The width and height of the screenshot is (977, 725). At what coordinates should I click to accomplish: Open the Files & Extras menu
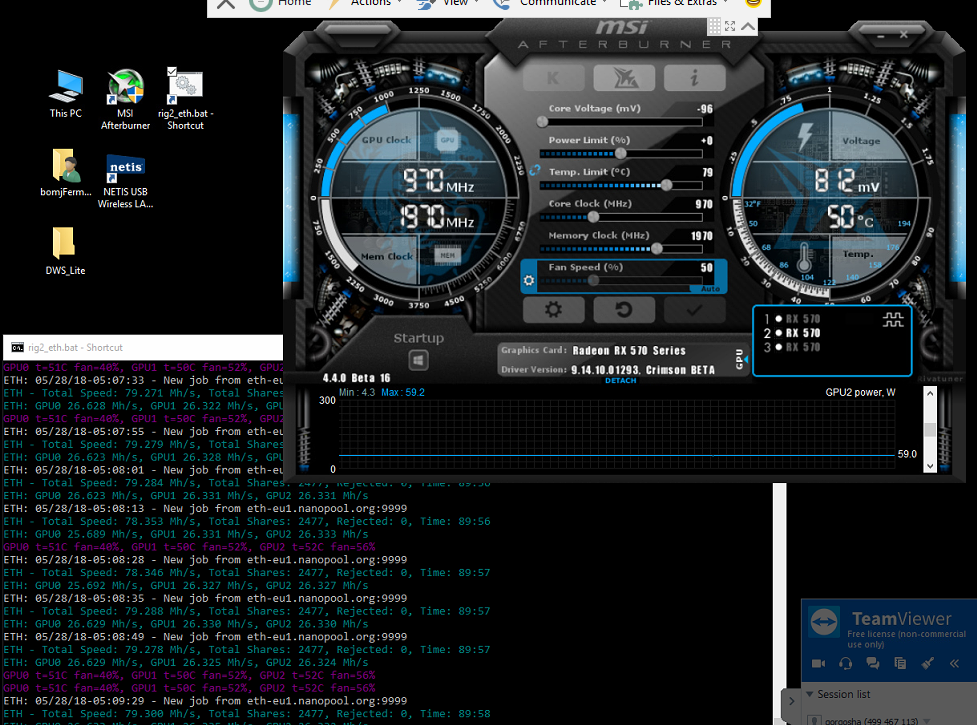click(x=674, y=3)
